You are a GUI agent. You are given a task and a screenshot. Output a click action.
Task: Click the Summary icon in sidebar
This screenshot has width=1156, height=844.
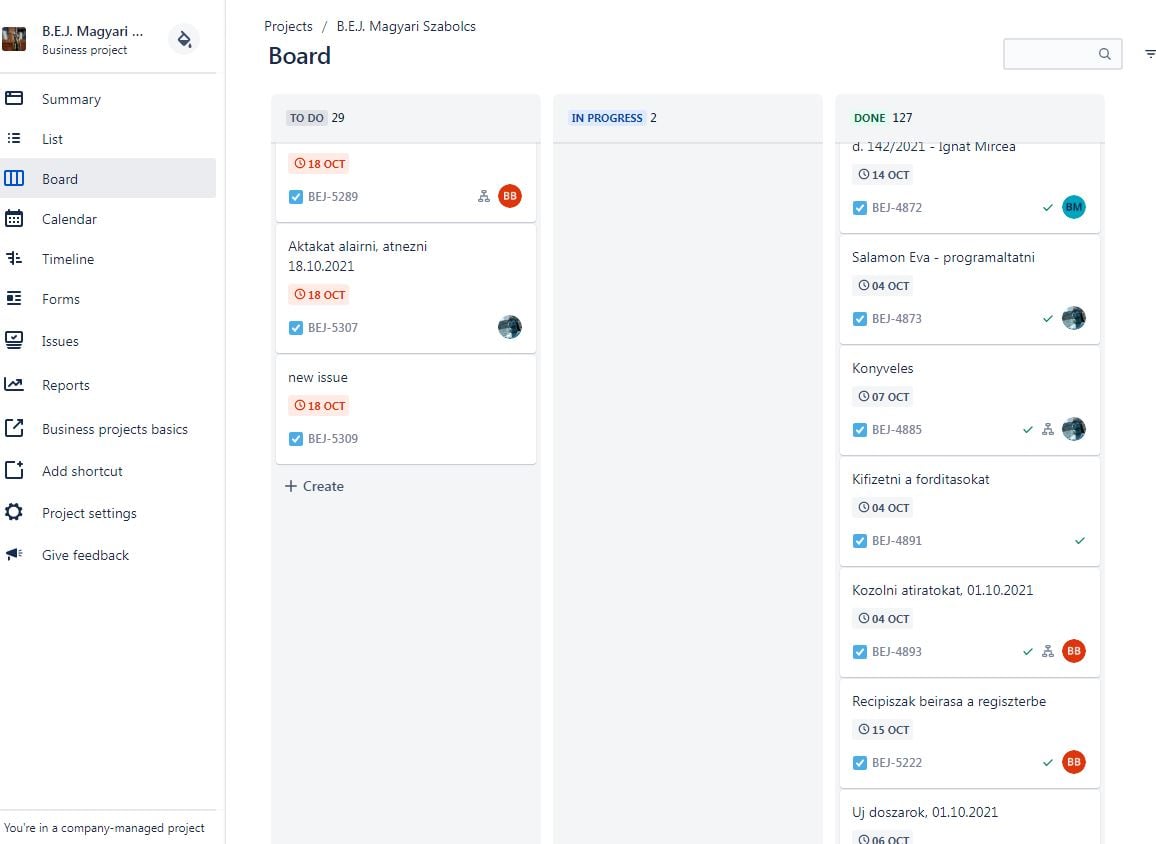pyautogui.click(x=14, y=98)
